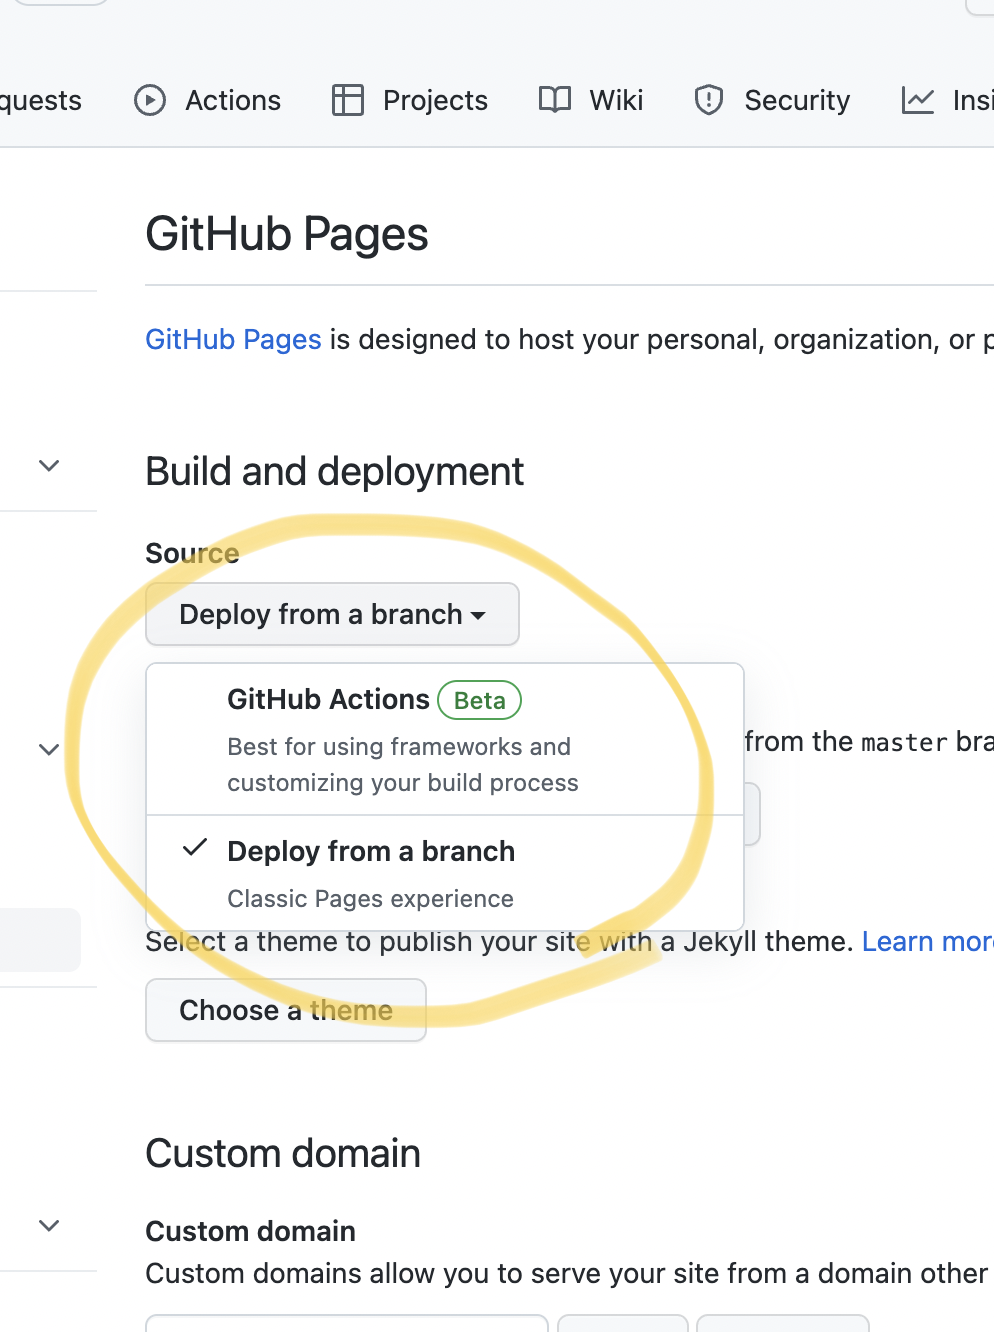Follow the blue GitHub Pages link

coord(233,340)
